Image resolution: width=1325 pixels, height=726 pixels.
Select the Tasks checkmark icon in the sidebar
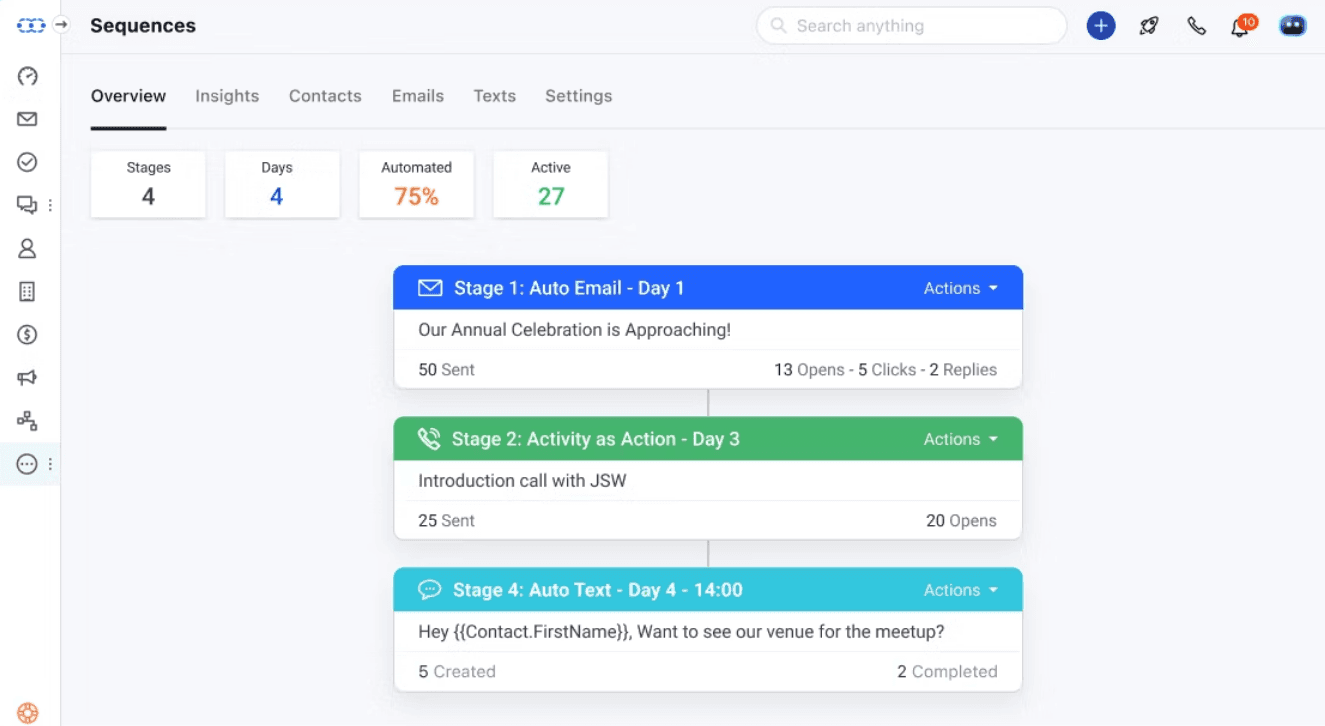tap(27, 161)
